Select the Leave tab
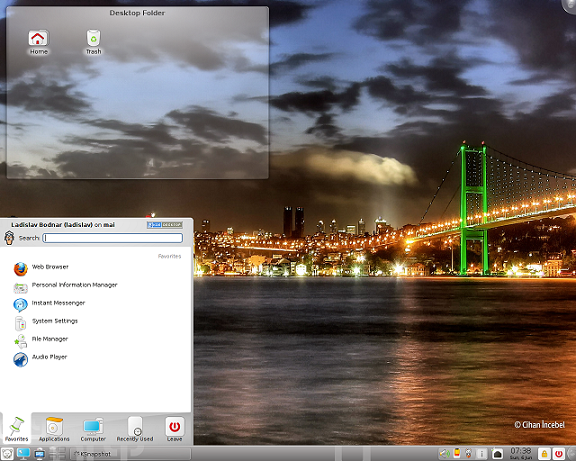This screenshot has height=461, width=576. click(174, 429)
